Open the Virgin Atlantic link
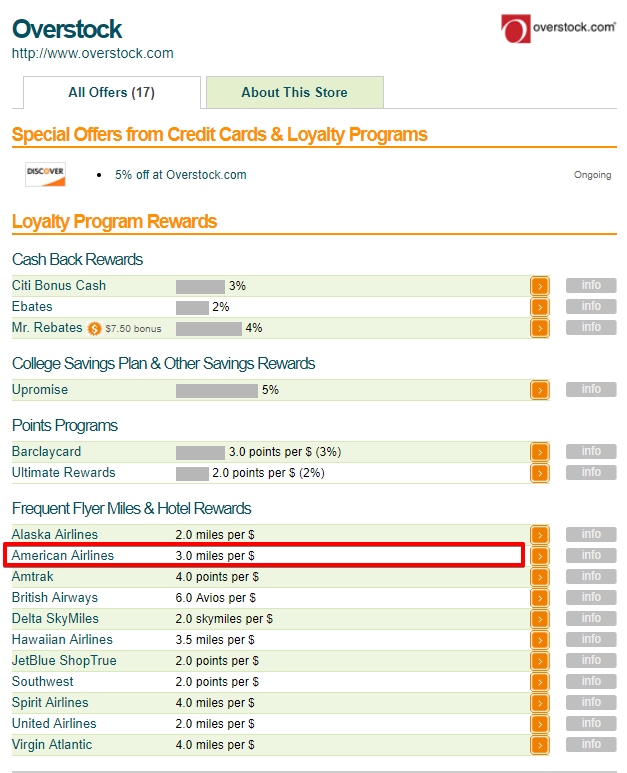627x773 pixels. point(52,744)
